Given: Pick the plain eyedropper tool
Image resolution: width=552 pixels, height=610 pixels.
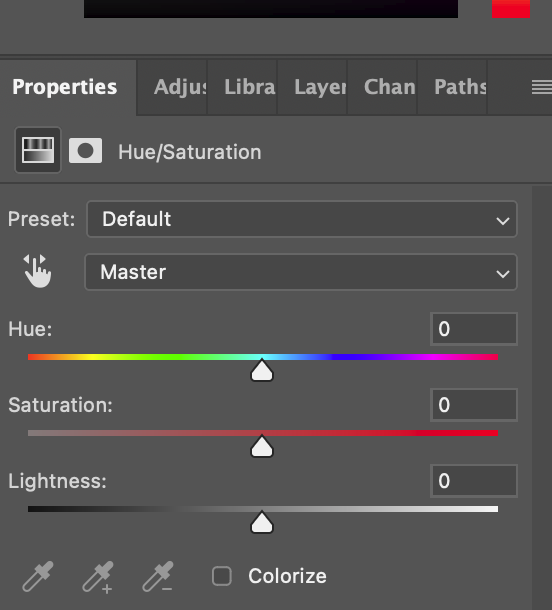Looking at the screenshot, I should [38, 577].
